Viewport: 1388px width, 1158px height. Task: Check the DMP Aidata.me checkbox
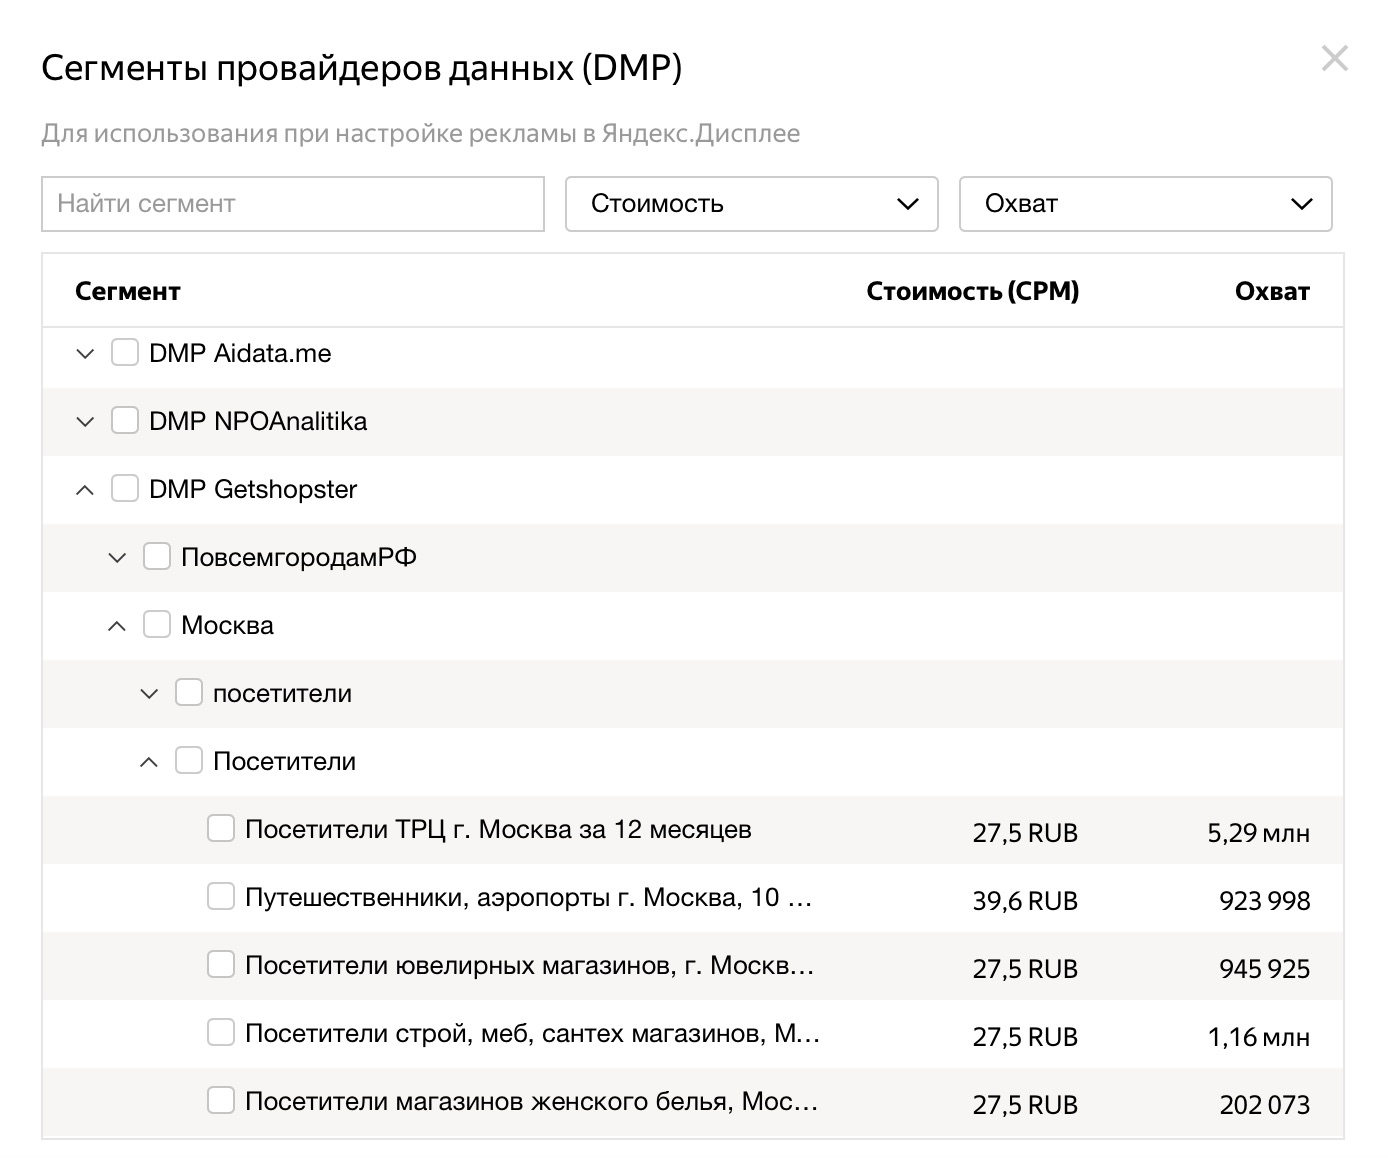124,353
